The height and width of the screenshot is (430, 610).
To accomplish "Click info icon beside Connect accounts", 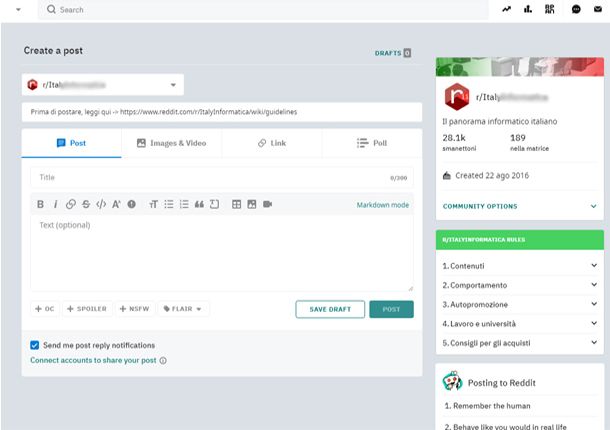I will [x=163, y=361].
